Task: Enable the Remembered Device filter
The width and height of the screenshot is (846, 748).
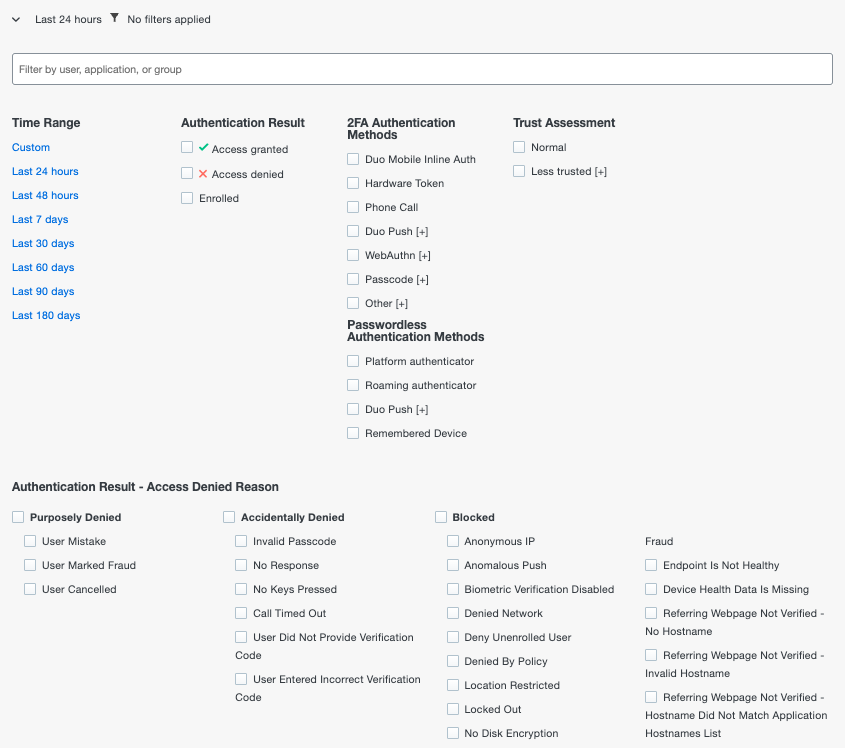Action: click(x=352, y=433)
